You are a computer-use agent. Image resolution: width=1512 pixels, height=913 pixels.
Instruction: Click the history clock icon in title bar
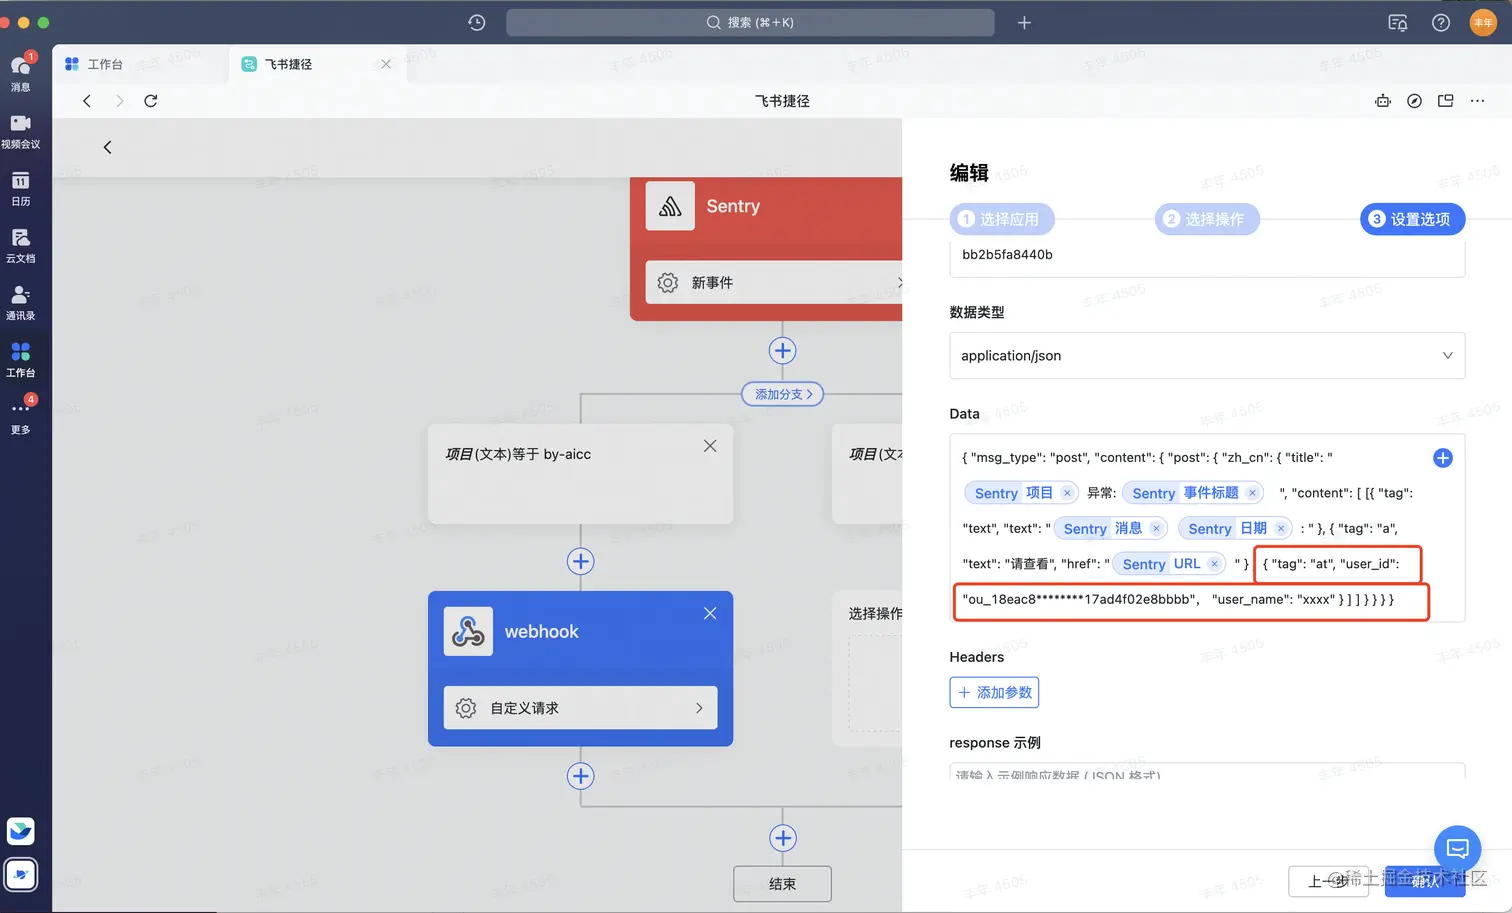[x=477, y=22]
